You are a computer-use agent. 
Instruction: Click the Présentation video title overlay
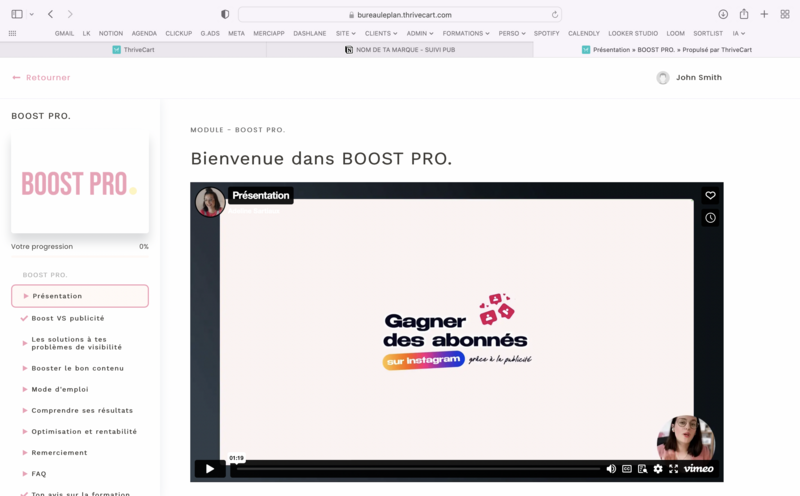(x=260, y=195)
